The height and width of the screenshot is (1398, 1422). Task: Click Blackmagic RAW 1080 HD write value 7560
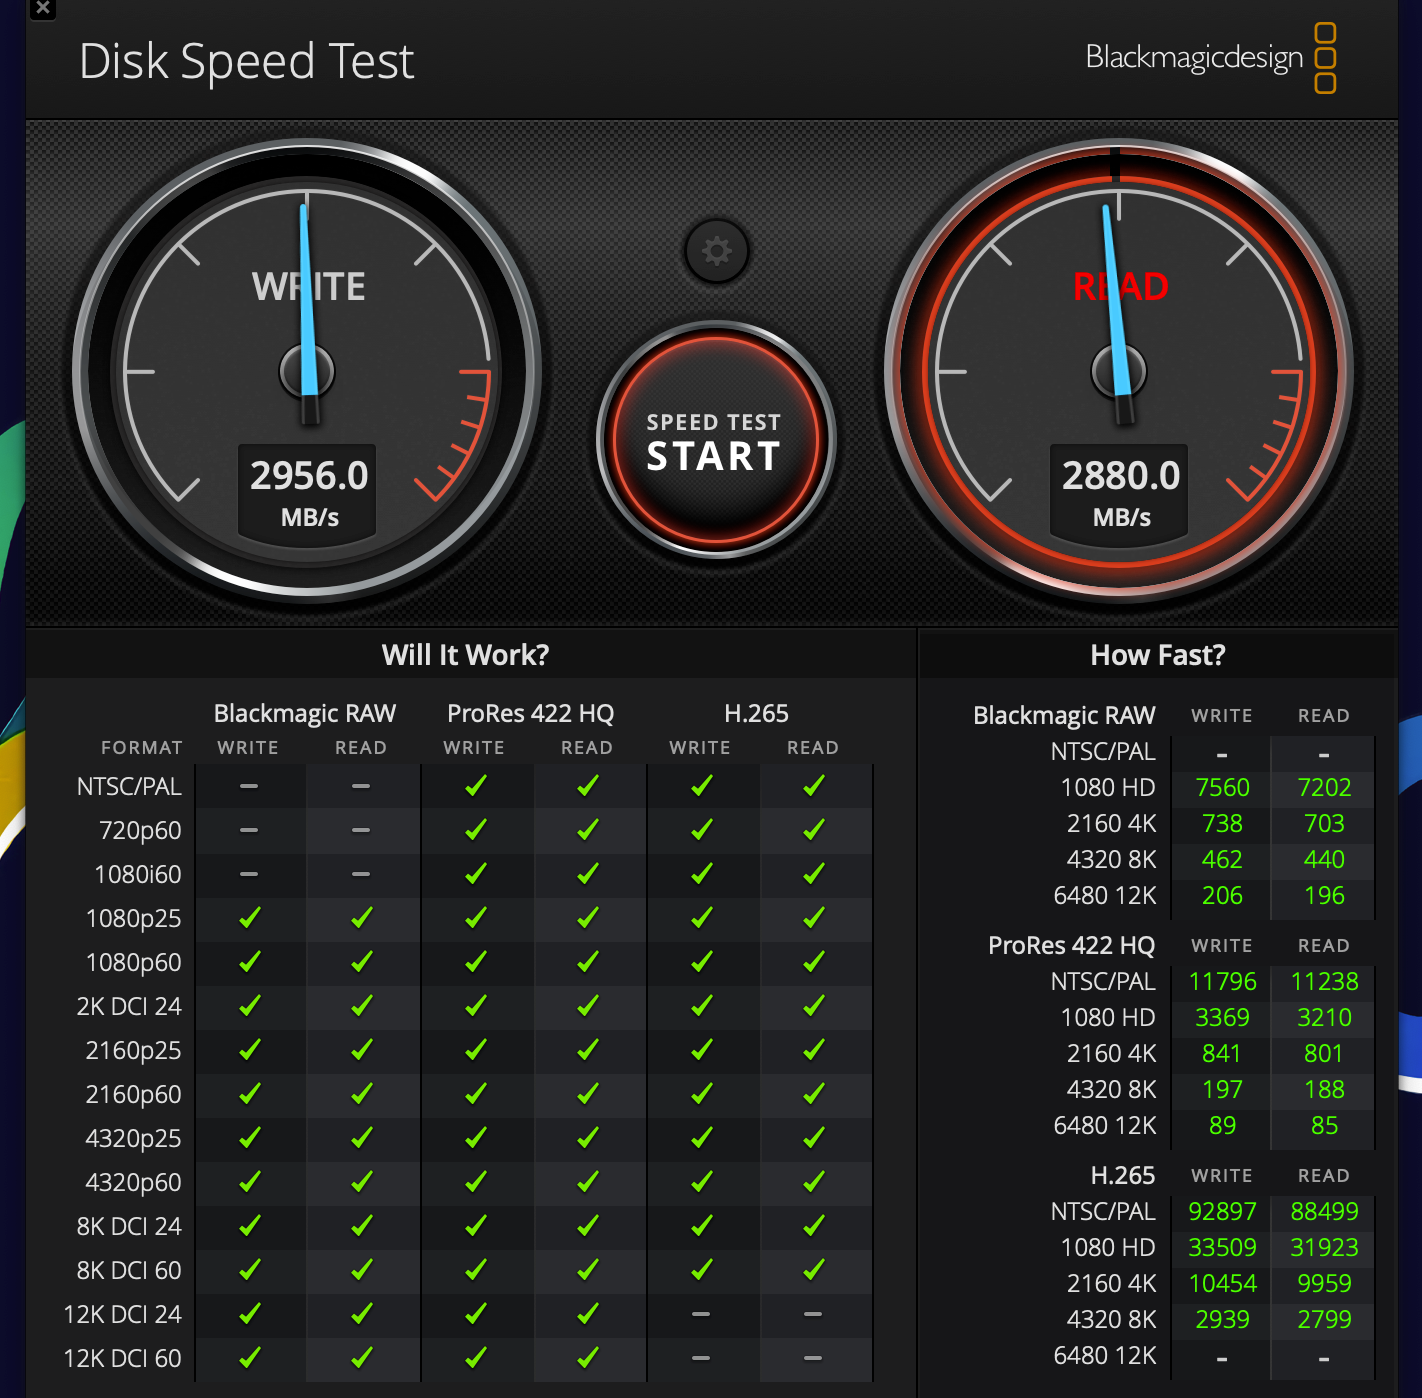1222,788
